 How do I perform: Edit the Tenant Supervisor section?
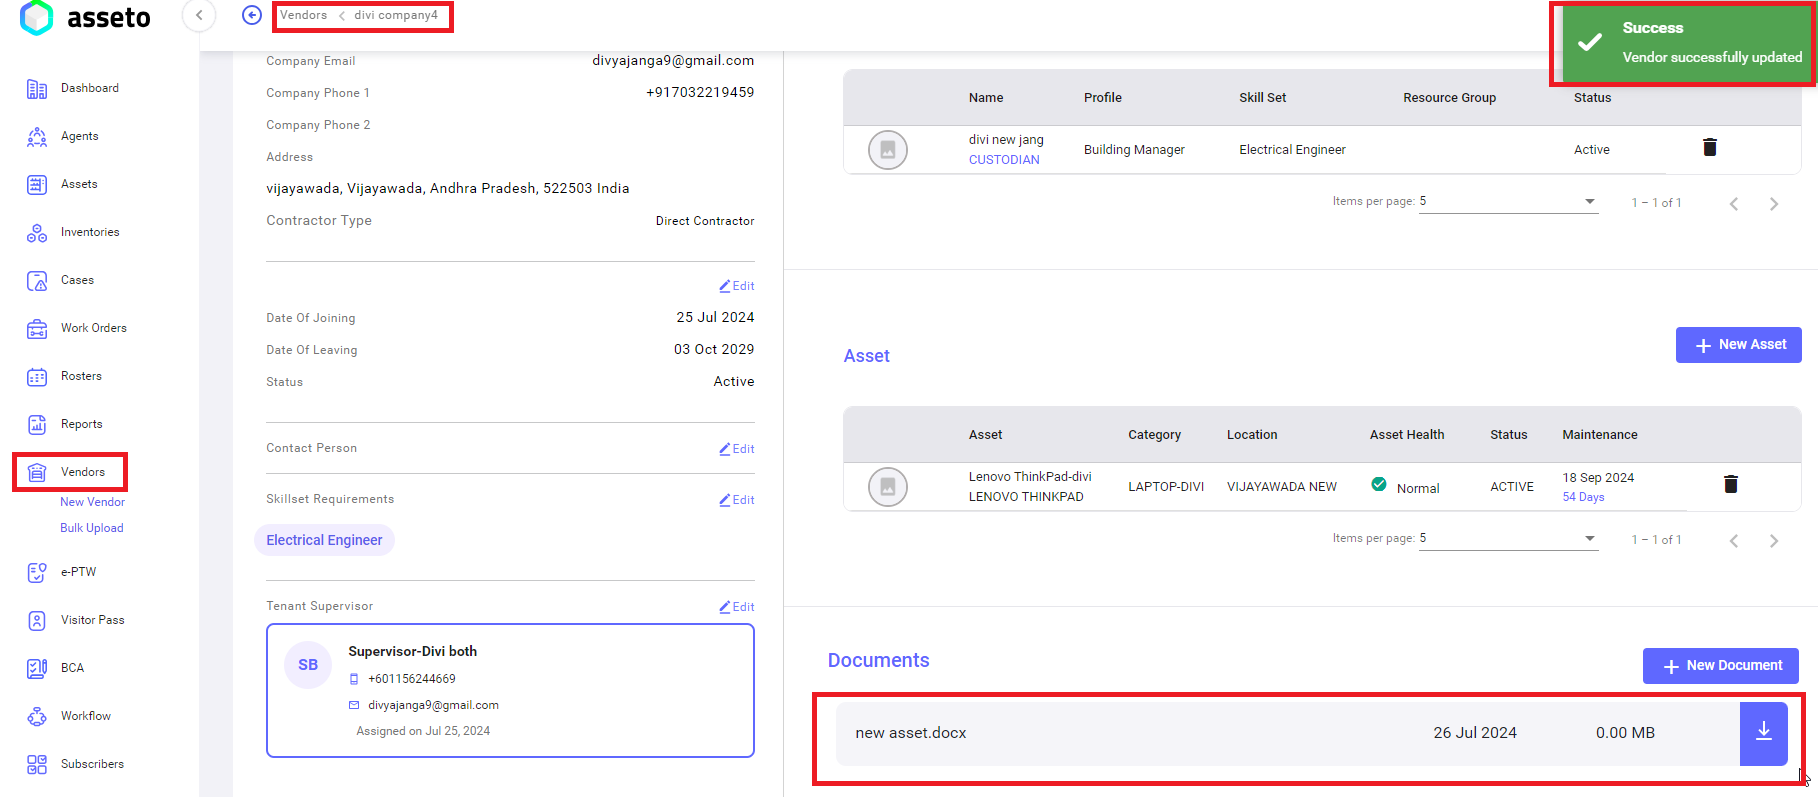(x=737, y=607)
